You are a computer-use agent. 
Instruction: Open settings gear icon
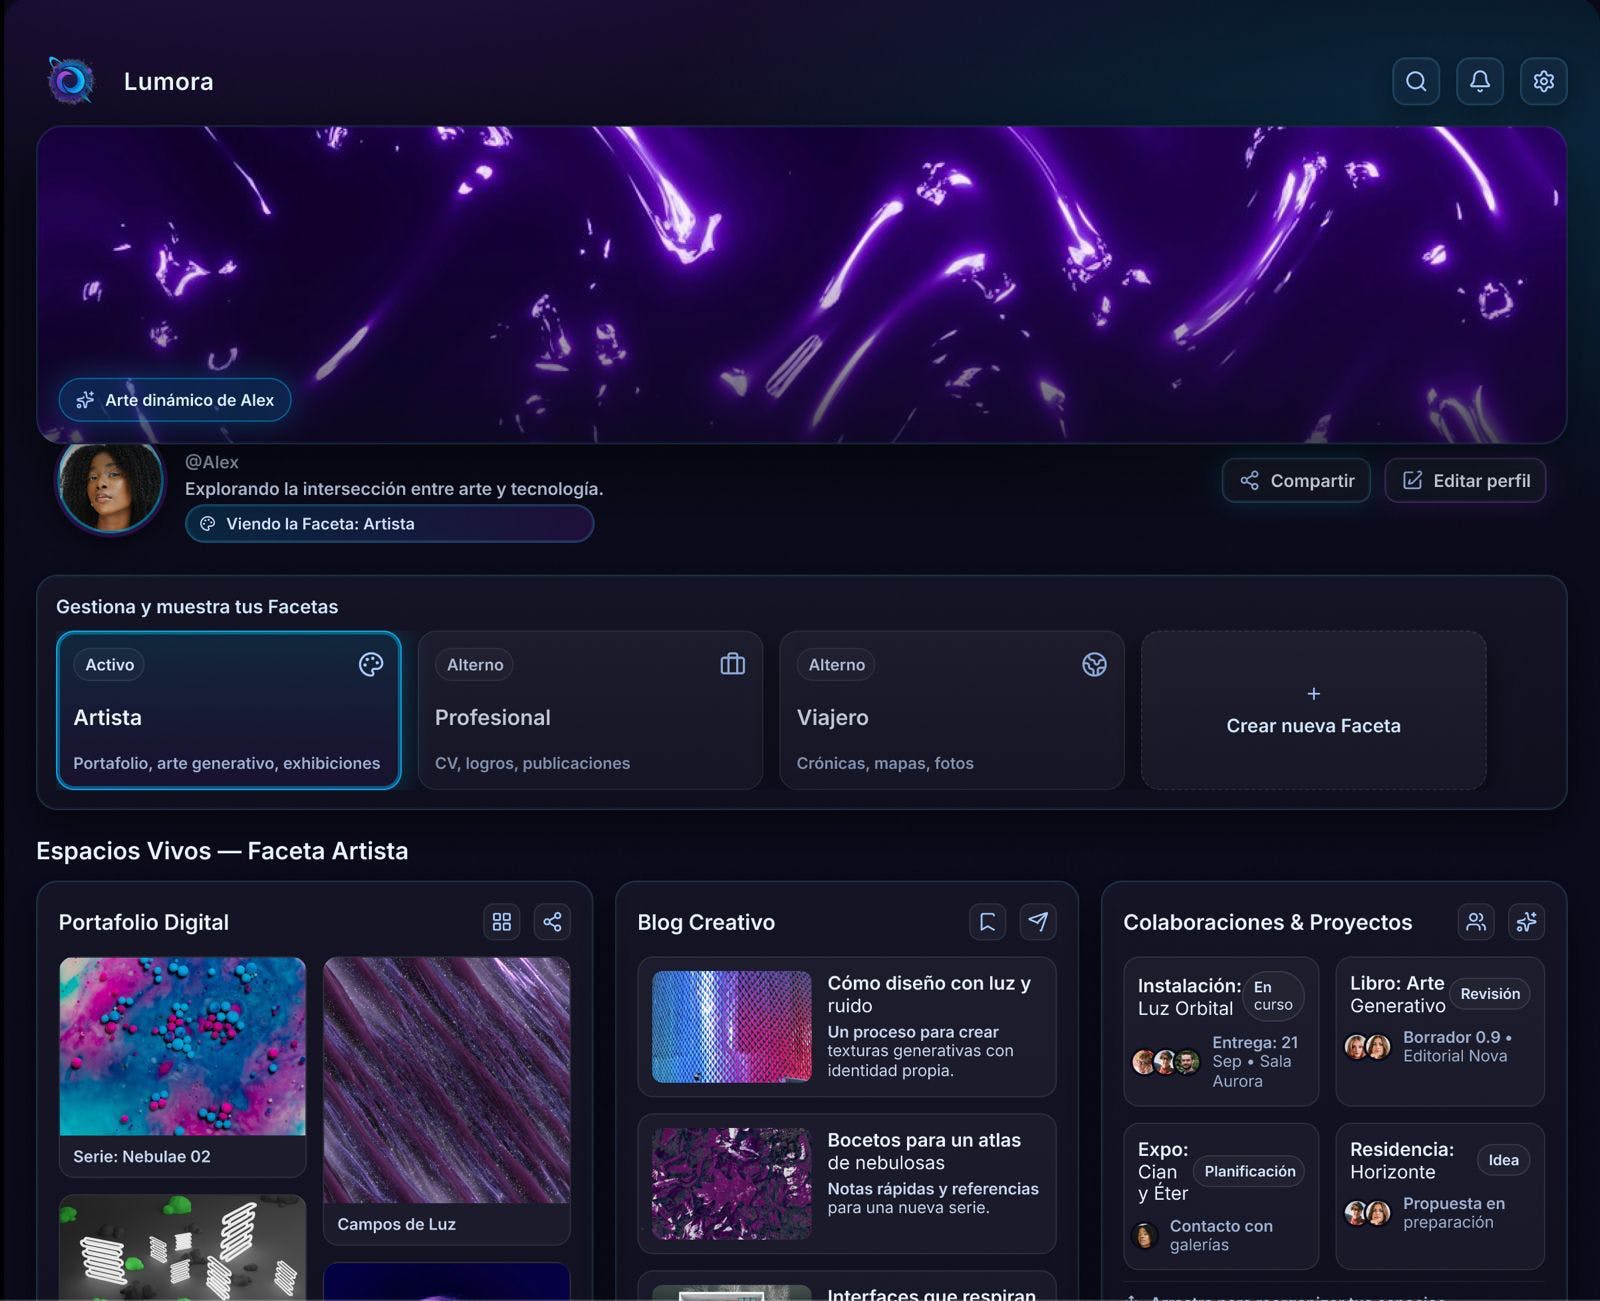[x=1544, y=81]
